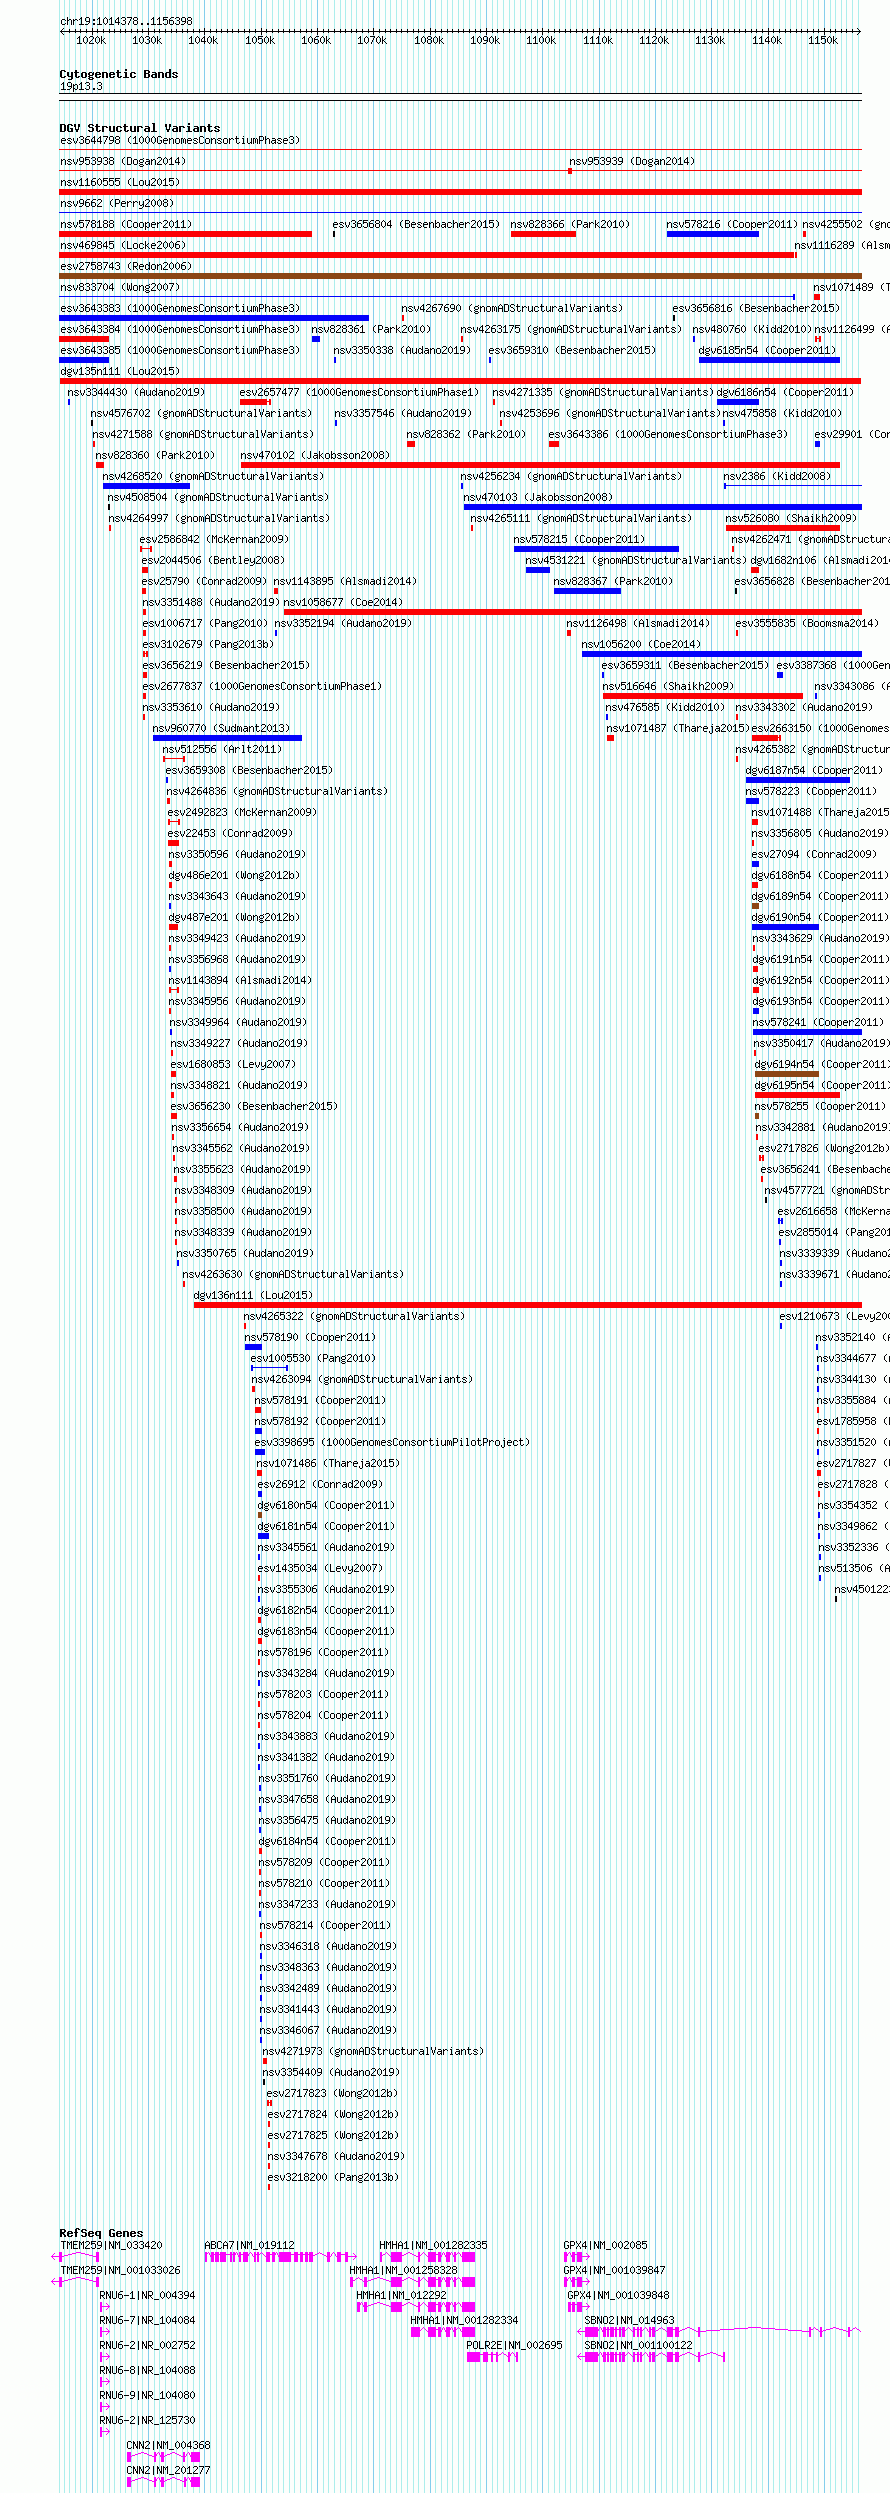890x2493 pixels.
Task: Click the blue bar under nsv578216 (Cooper2011)
Action: click(713, 234)
